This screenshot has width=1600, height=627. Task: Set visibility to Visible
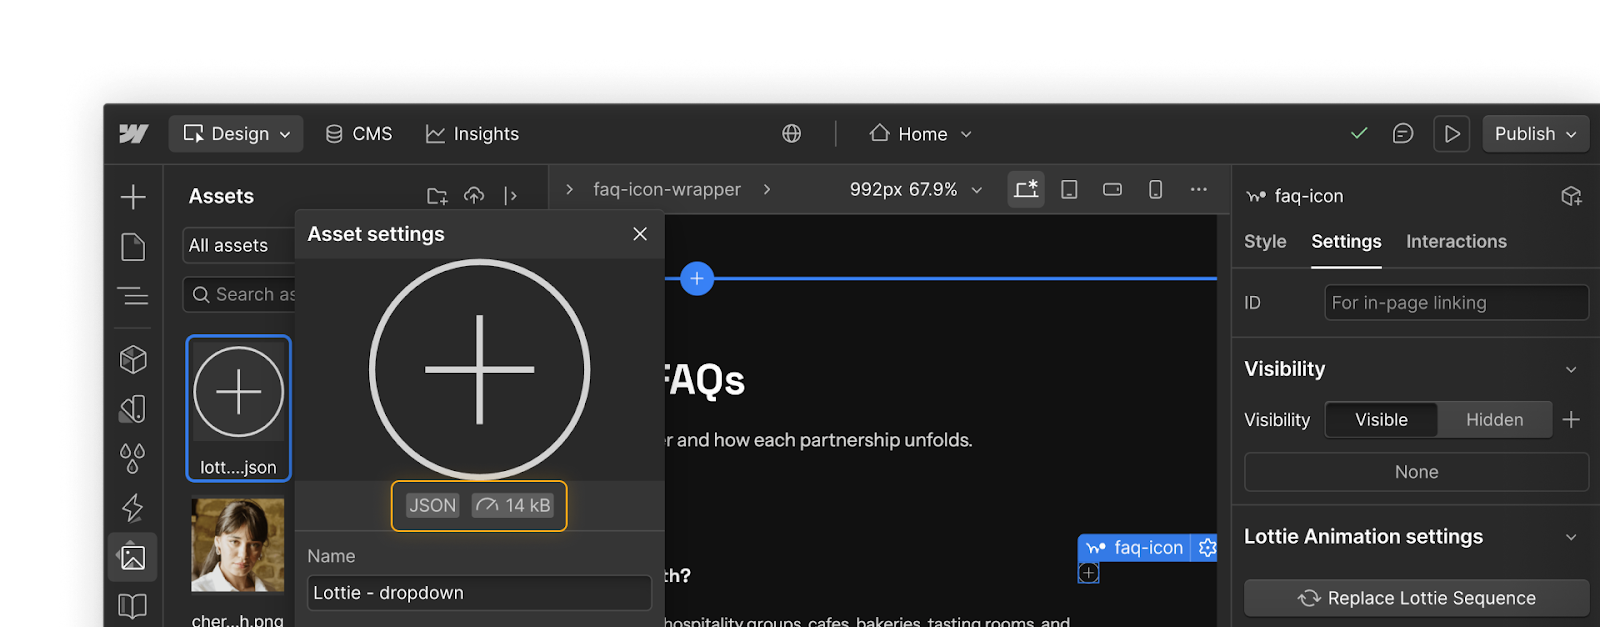coord(1381,420)
